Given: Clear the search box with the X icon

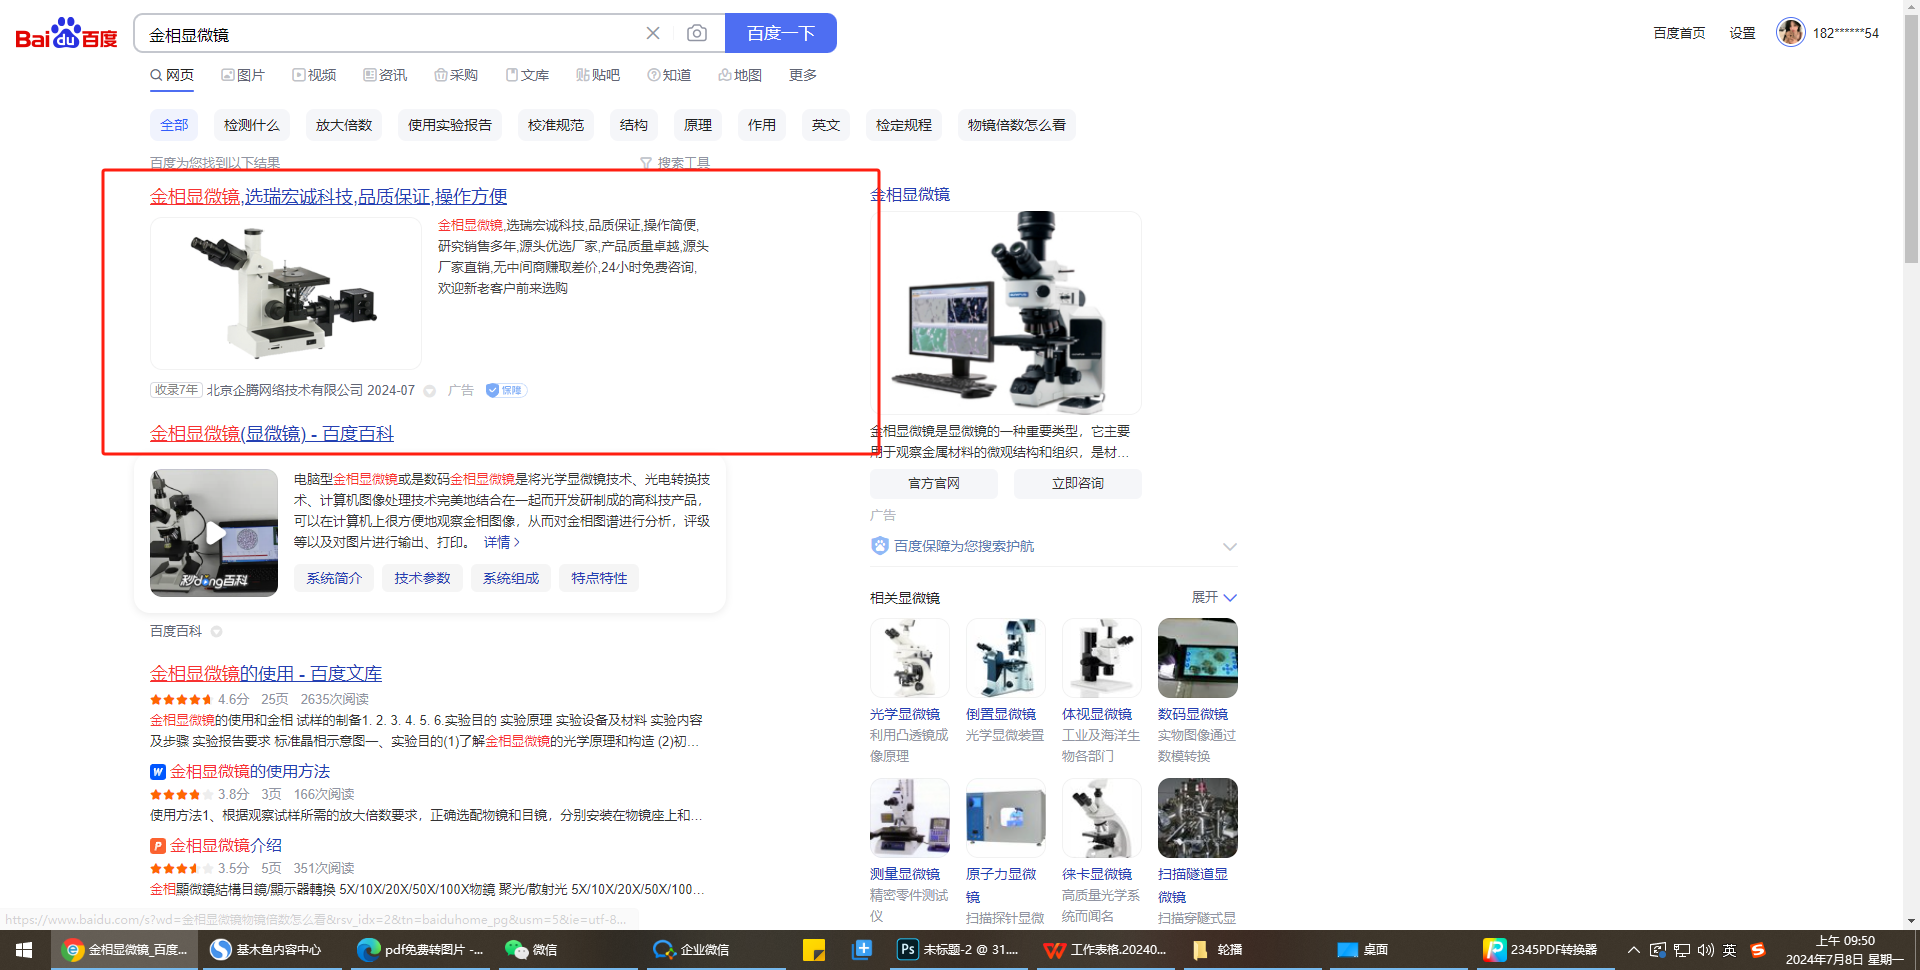Looking at the screenshot, I should tap(653, 33).
